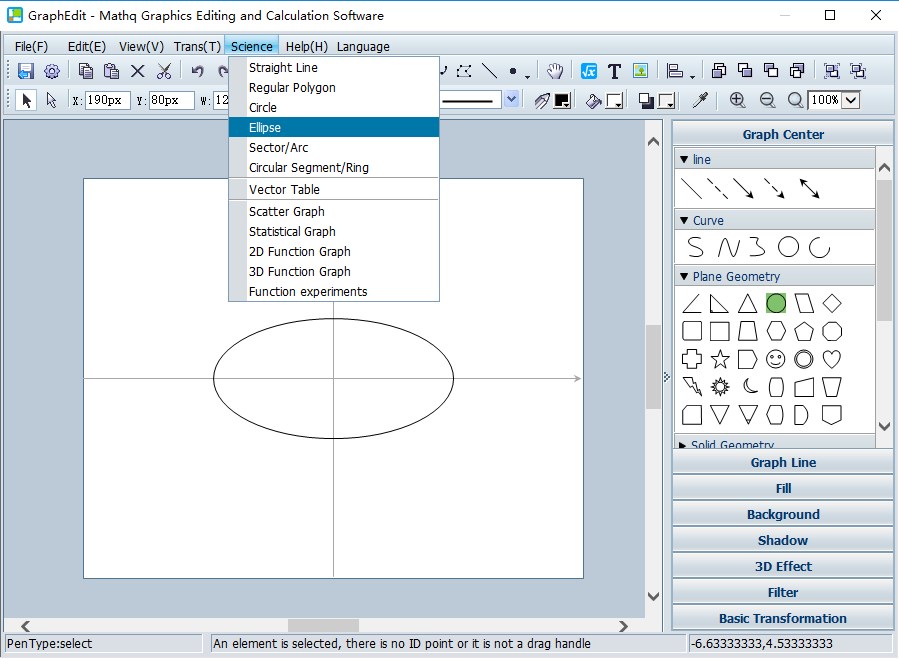
Task: Pick the heart shape in Plane Geometry
Action: pos(831,360)
